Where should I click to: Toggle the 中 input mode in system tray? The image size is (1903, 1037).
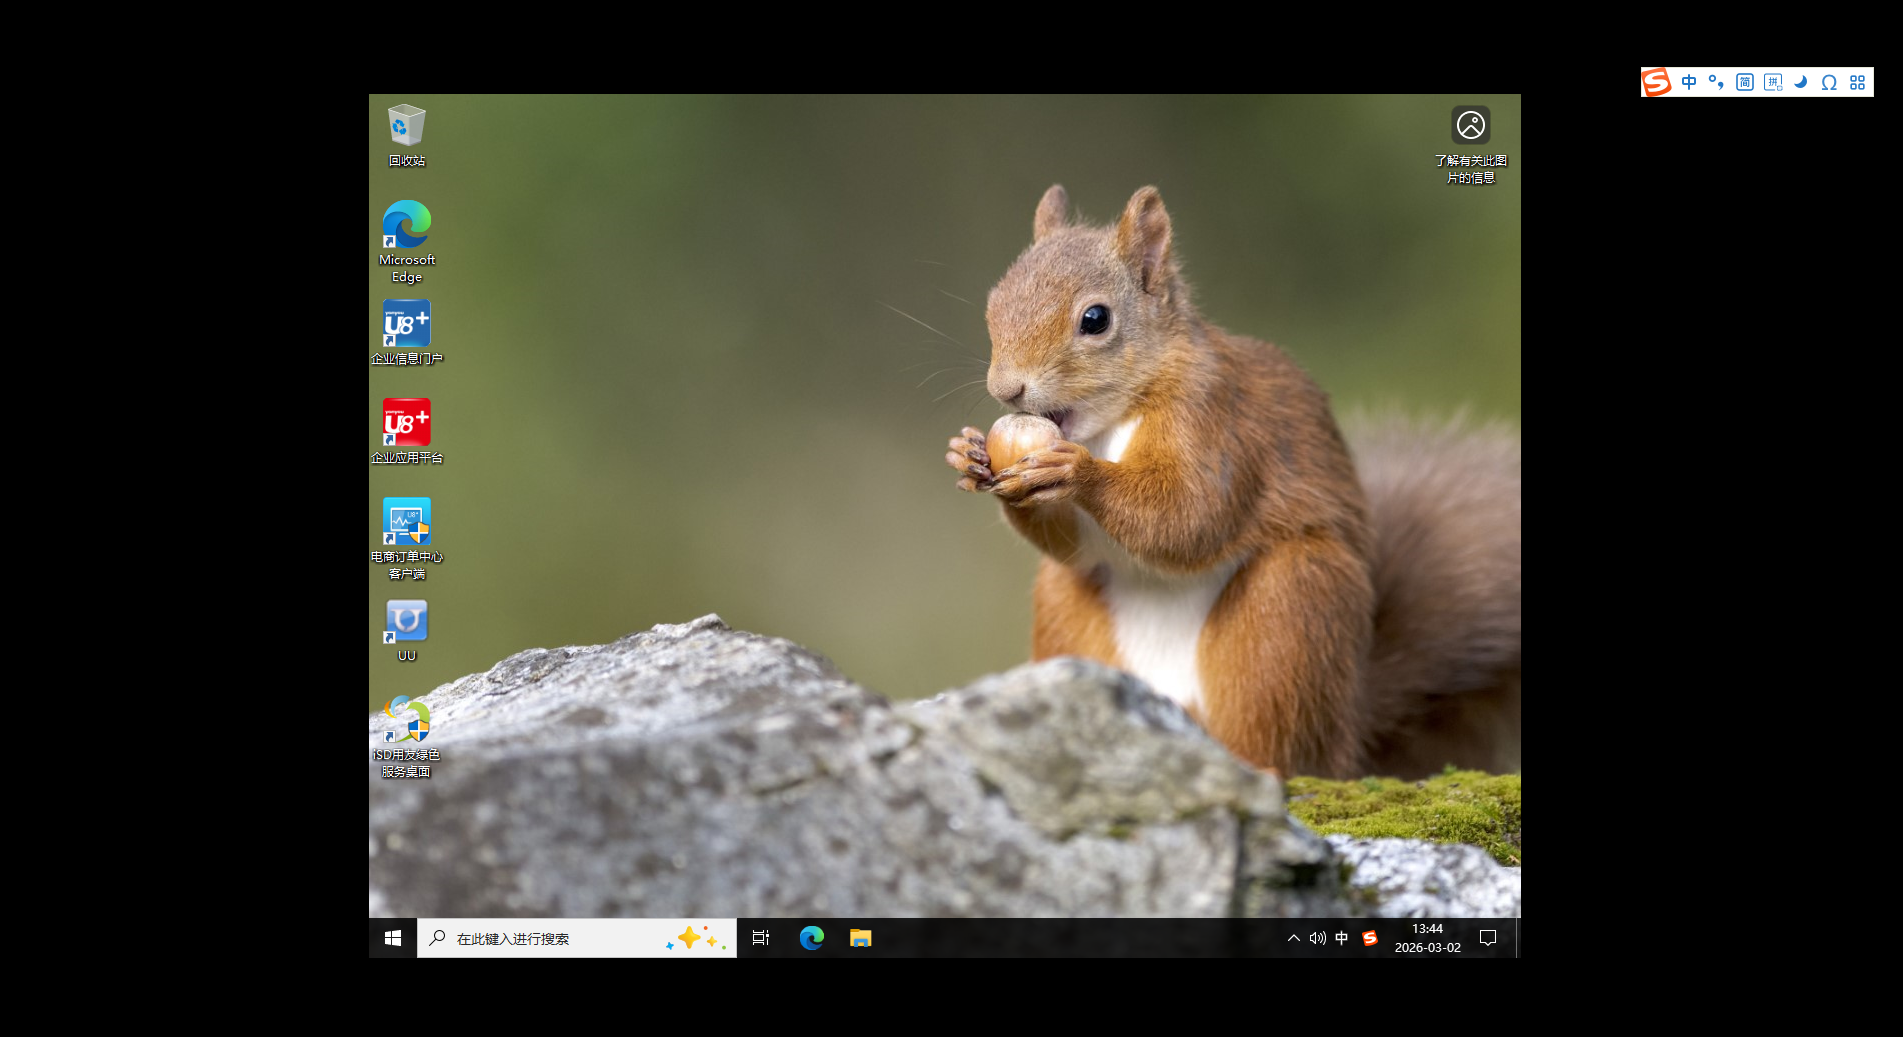tap(1342, 938)
